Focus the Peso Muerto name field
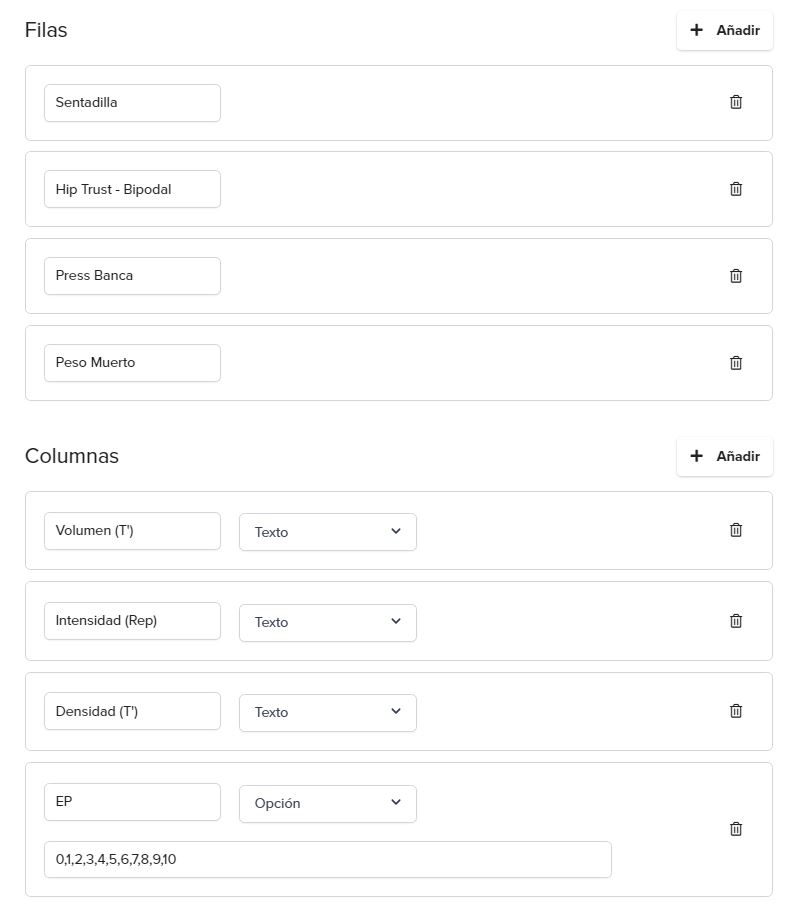 tap(132, 363)
